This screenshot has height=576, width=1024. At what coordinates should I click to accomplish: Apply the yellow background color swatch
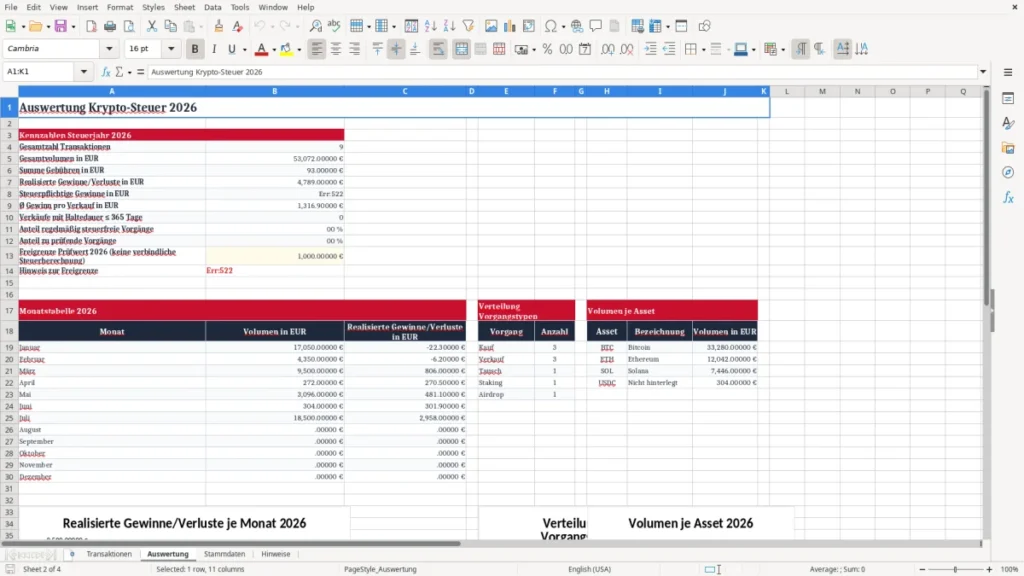pyautogui.click(x=286, y=49)
